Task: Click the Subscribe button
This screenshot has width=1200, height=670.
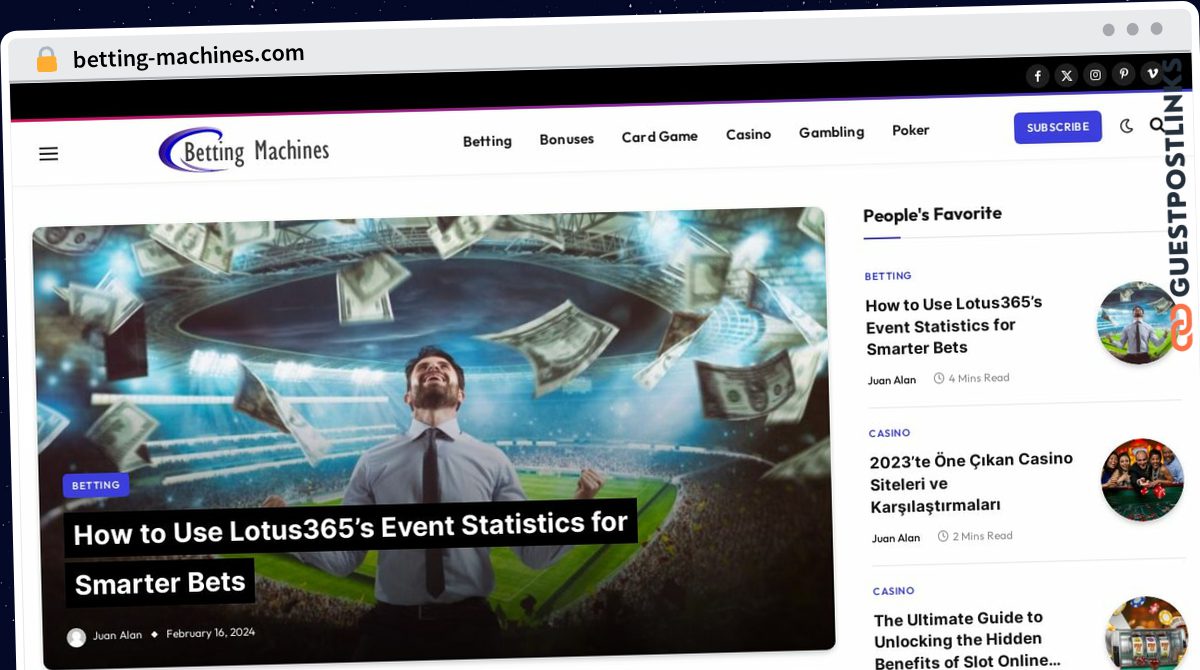Action: pos(1058,127)
